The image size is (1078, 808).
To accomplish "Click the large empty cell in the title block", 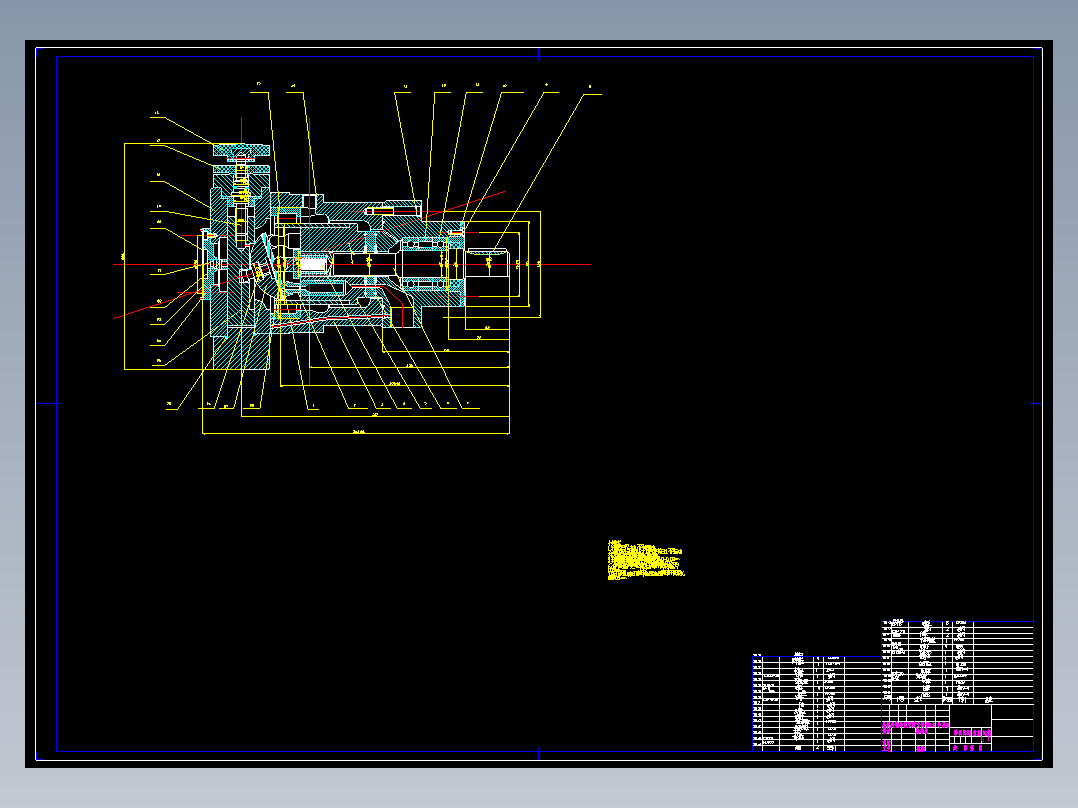I will [970, 717].
